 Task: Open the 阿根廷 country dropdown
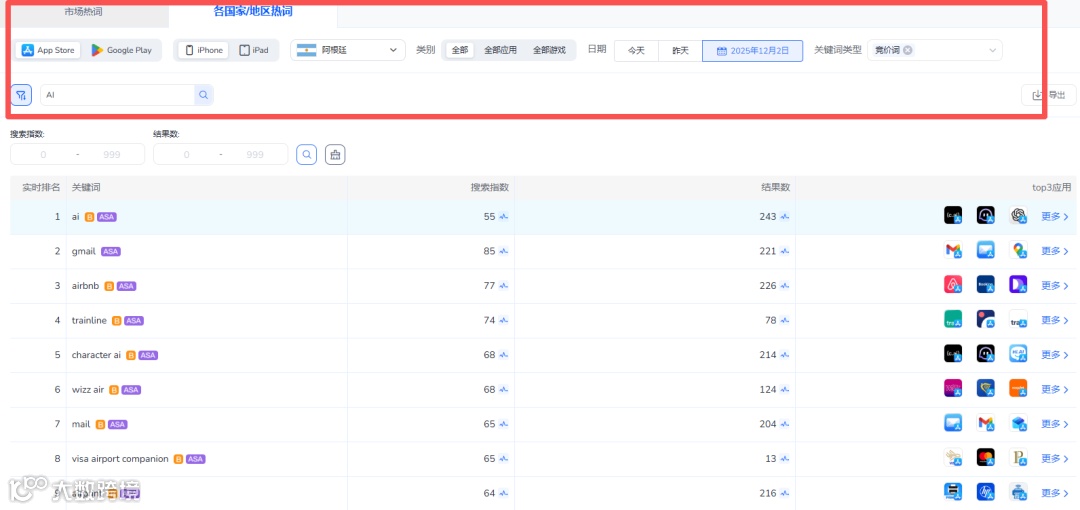(x=348, y=50)
